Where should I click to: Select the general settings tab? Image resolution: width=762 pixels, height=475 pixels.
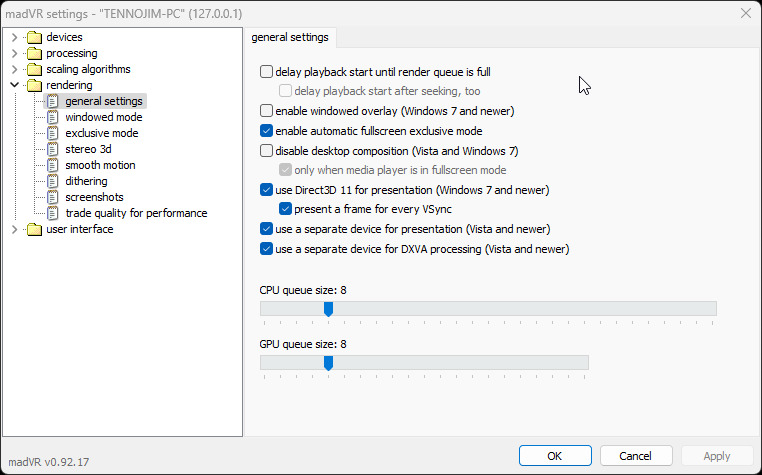(290, 37)
